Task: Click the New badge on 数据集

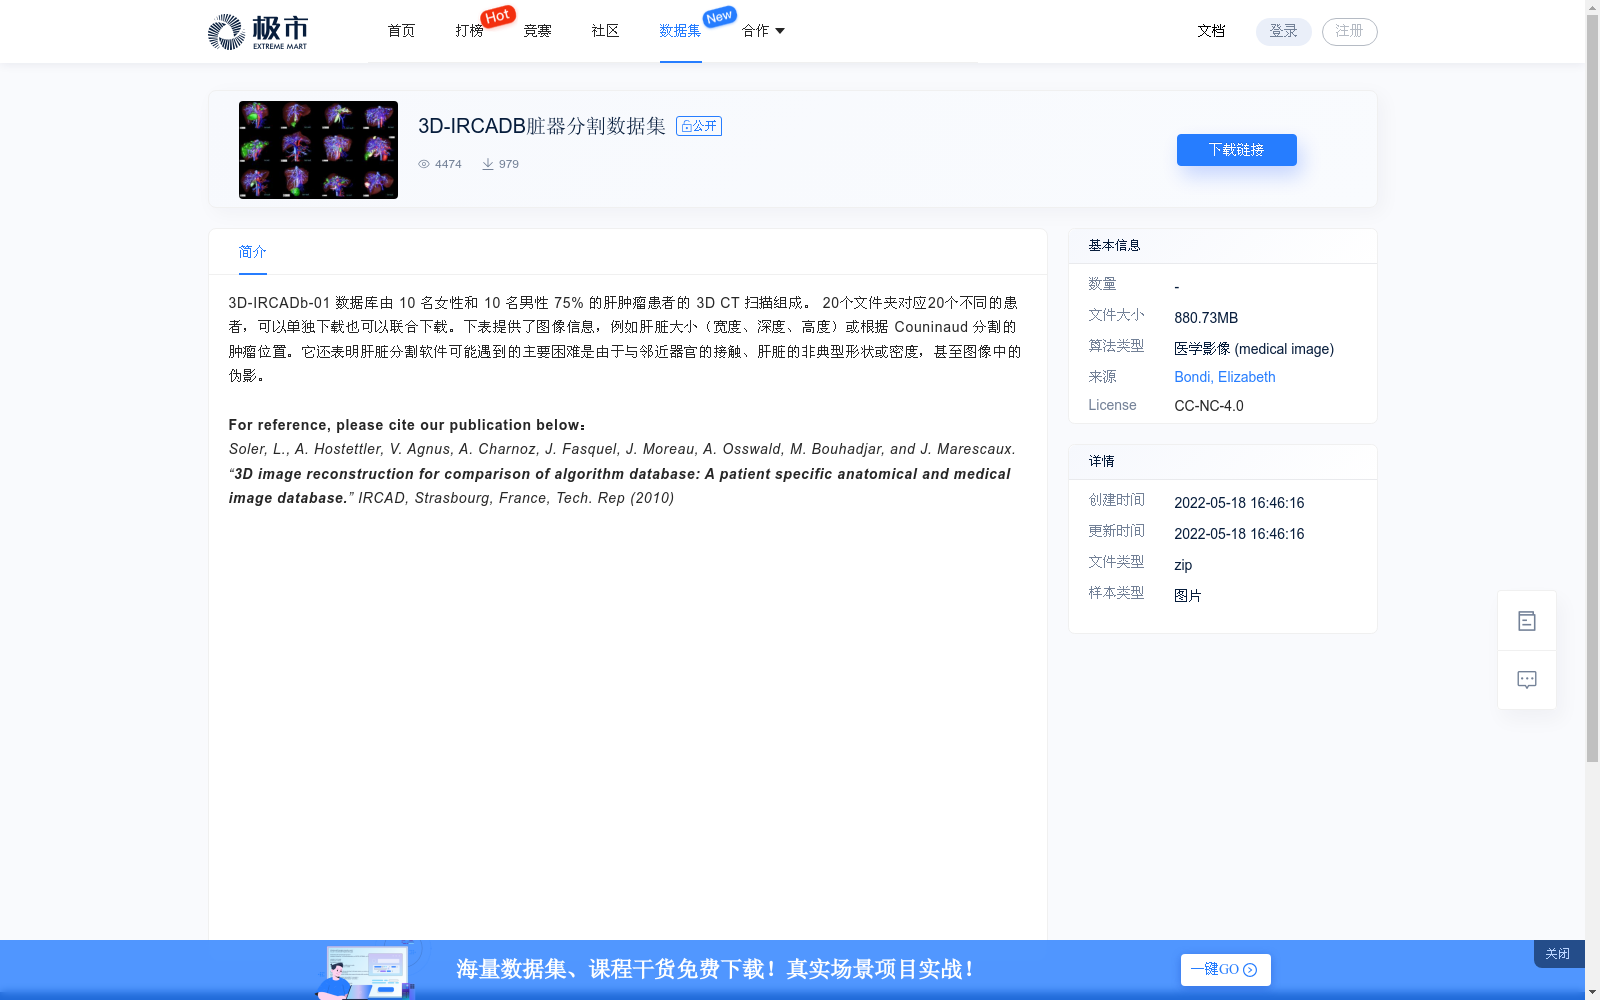Action: click(x=720, y=17)
